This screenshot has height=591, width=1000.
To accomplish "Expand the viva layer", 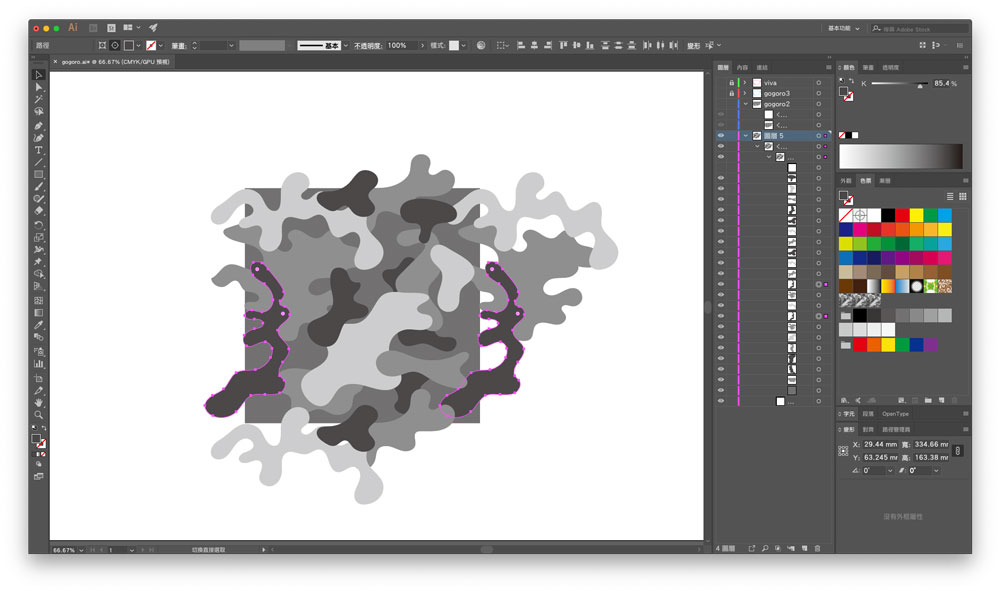I will (745, 82).
